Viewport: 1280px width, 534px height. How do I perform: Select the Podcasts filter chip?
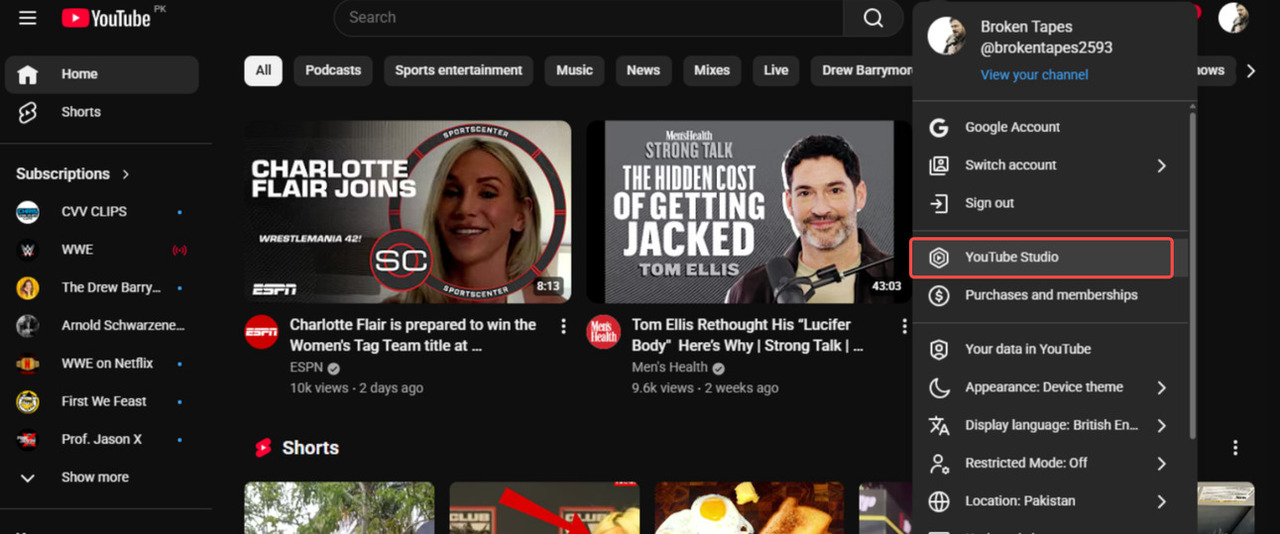pyautogui.click(x=333, y=70)
